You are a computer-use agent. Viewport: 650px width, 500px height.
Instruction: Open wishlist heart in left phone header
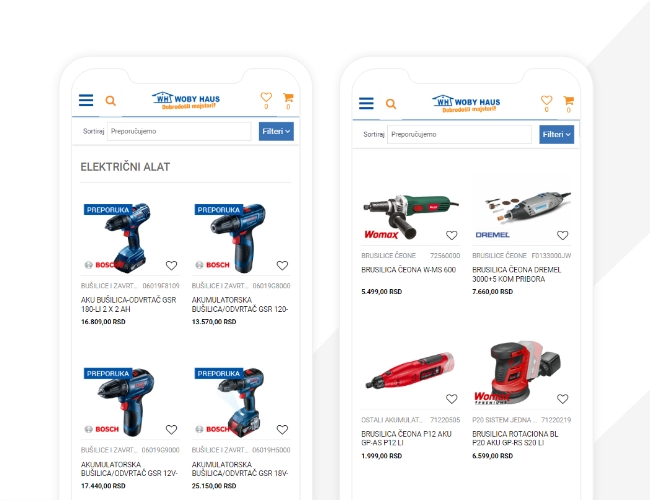266,97
